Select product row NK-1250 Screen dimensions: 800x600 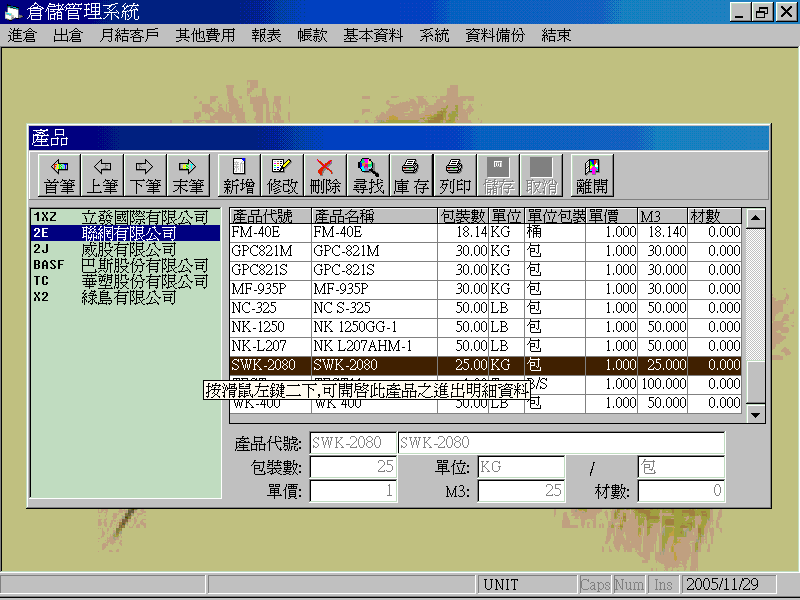tap(485, 327)
